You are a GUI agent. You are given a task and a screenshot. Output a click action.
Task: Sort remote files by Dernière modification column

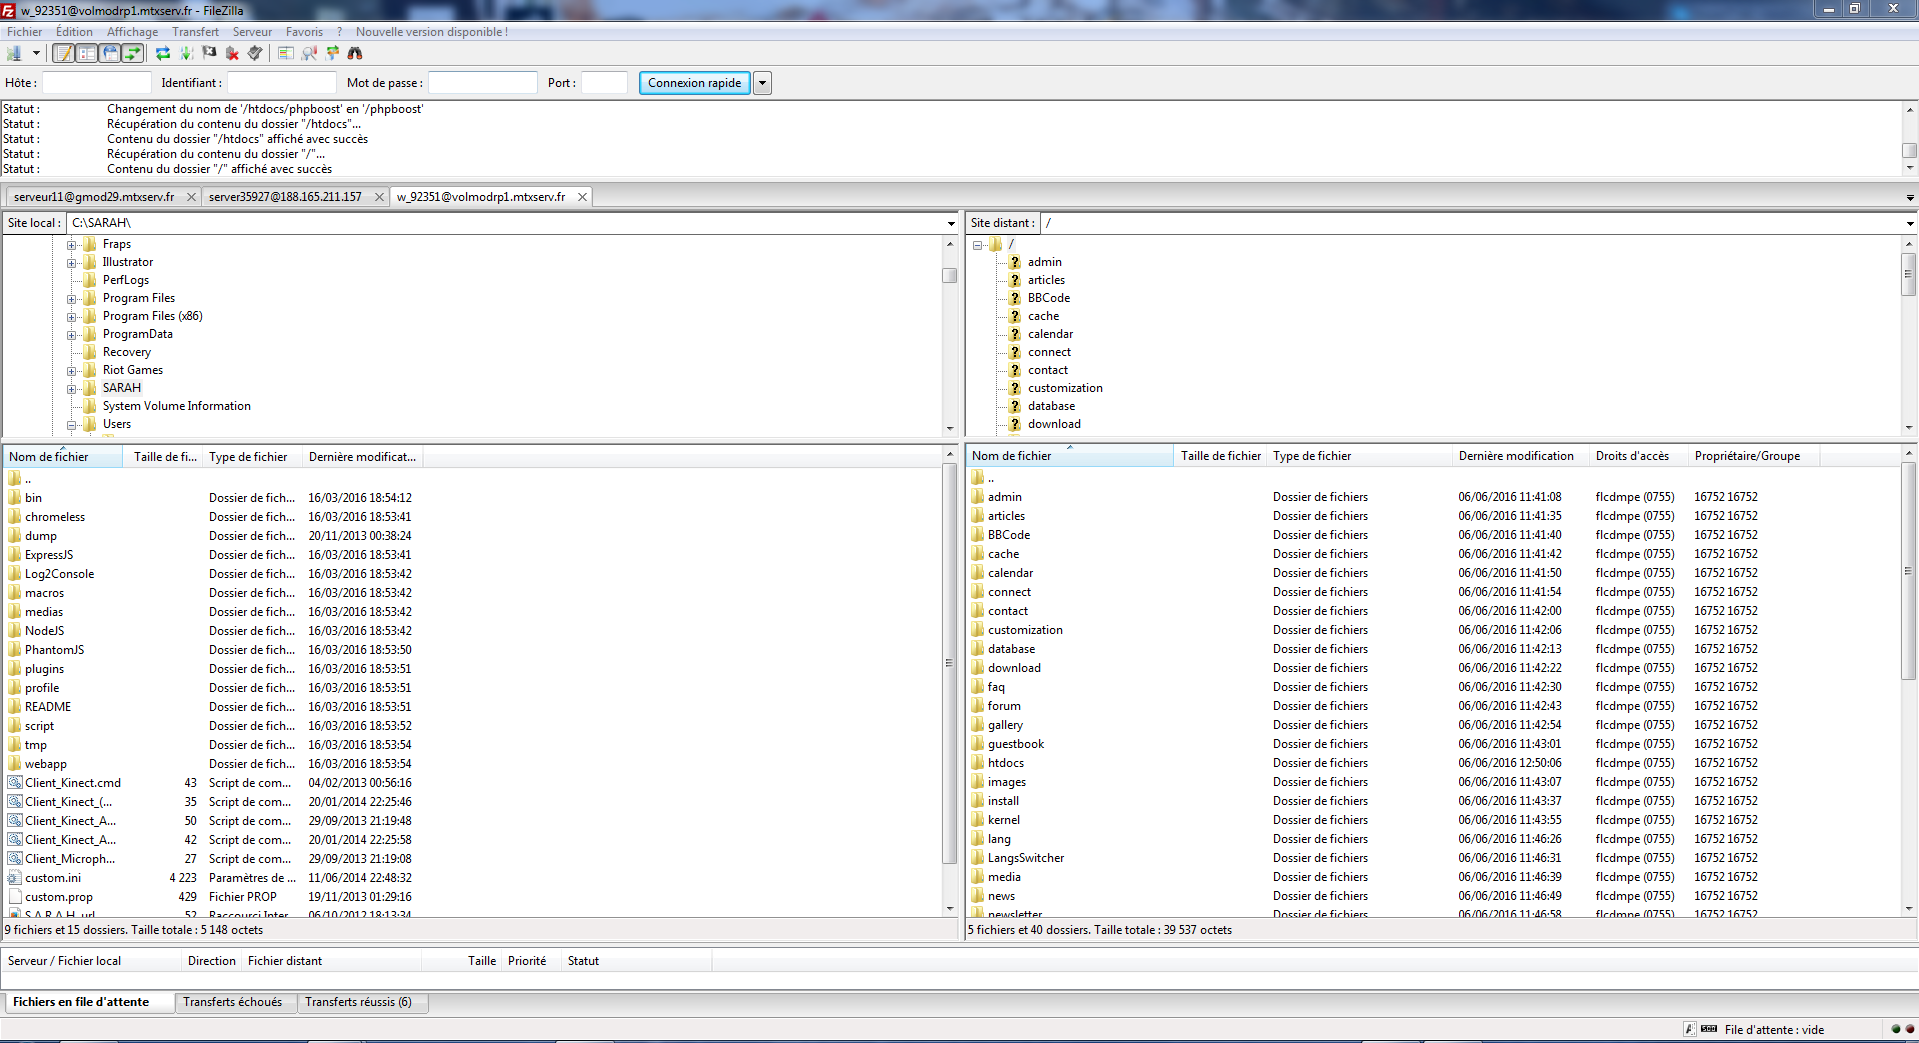(1515, 456)
